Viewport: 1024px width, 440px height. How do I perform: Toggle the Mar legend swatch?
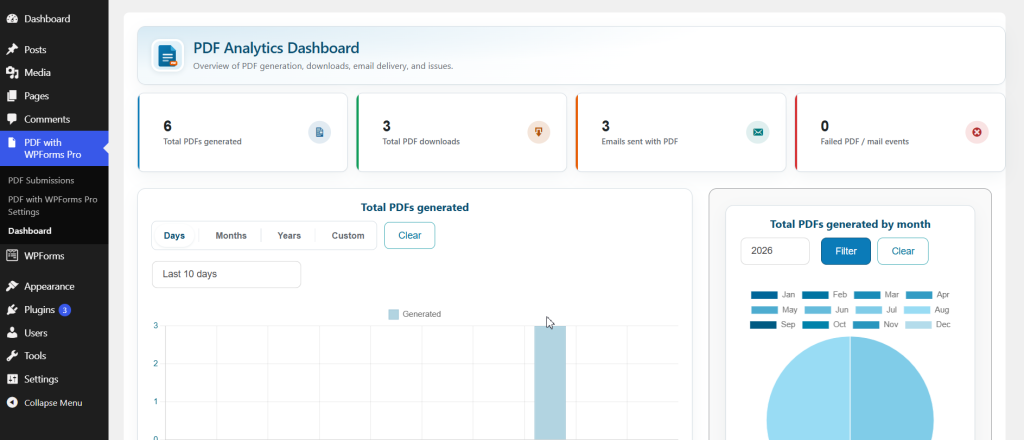point(867,295)
